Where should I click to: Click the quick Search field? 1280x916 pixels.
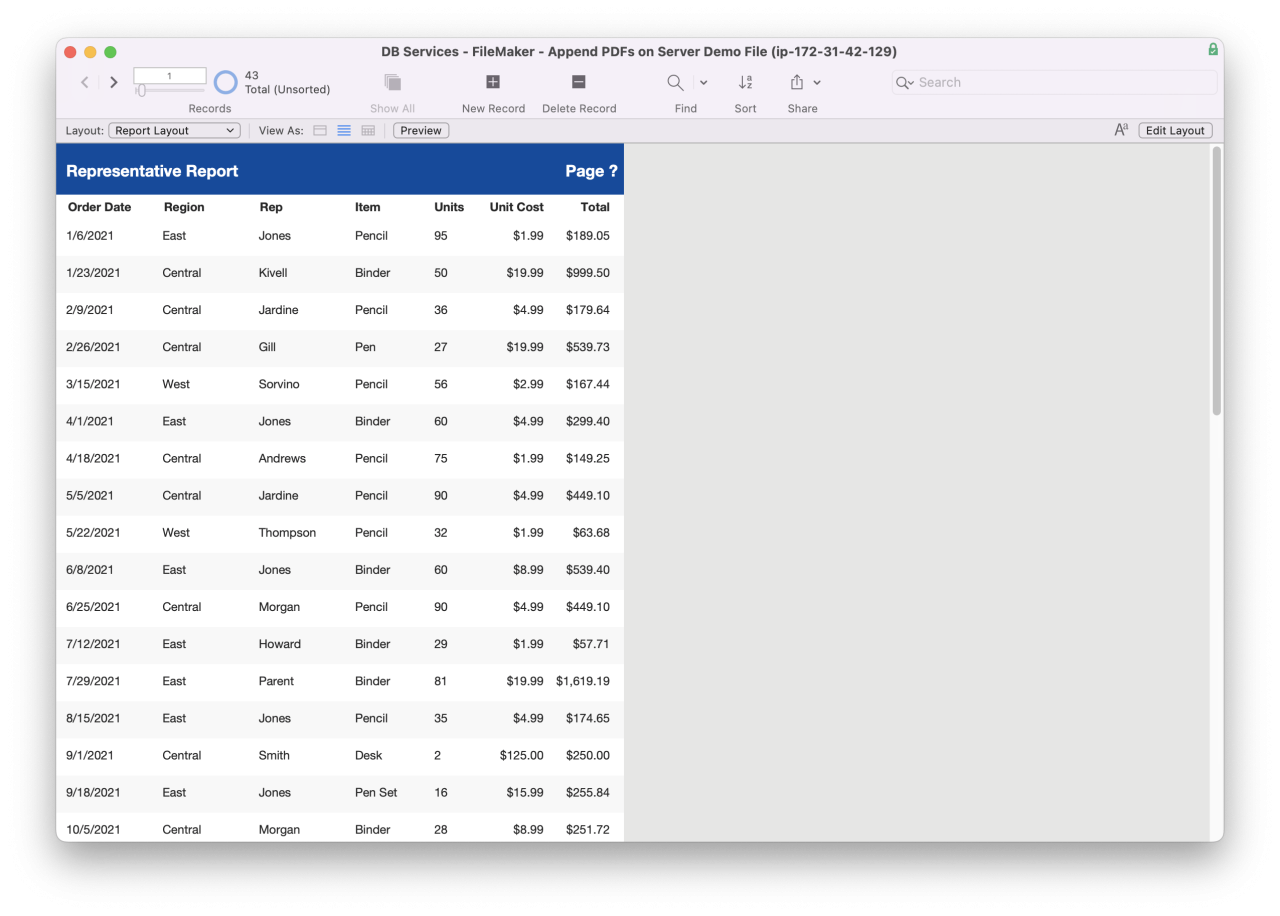[x=1055, y=82]
